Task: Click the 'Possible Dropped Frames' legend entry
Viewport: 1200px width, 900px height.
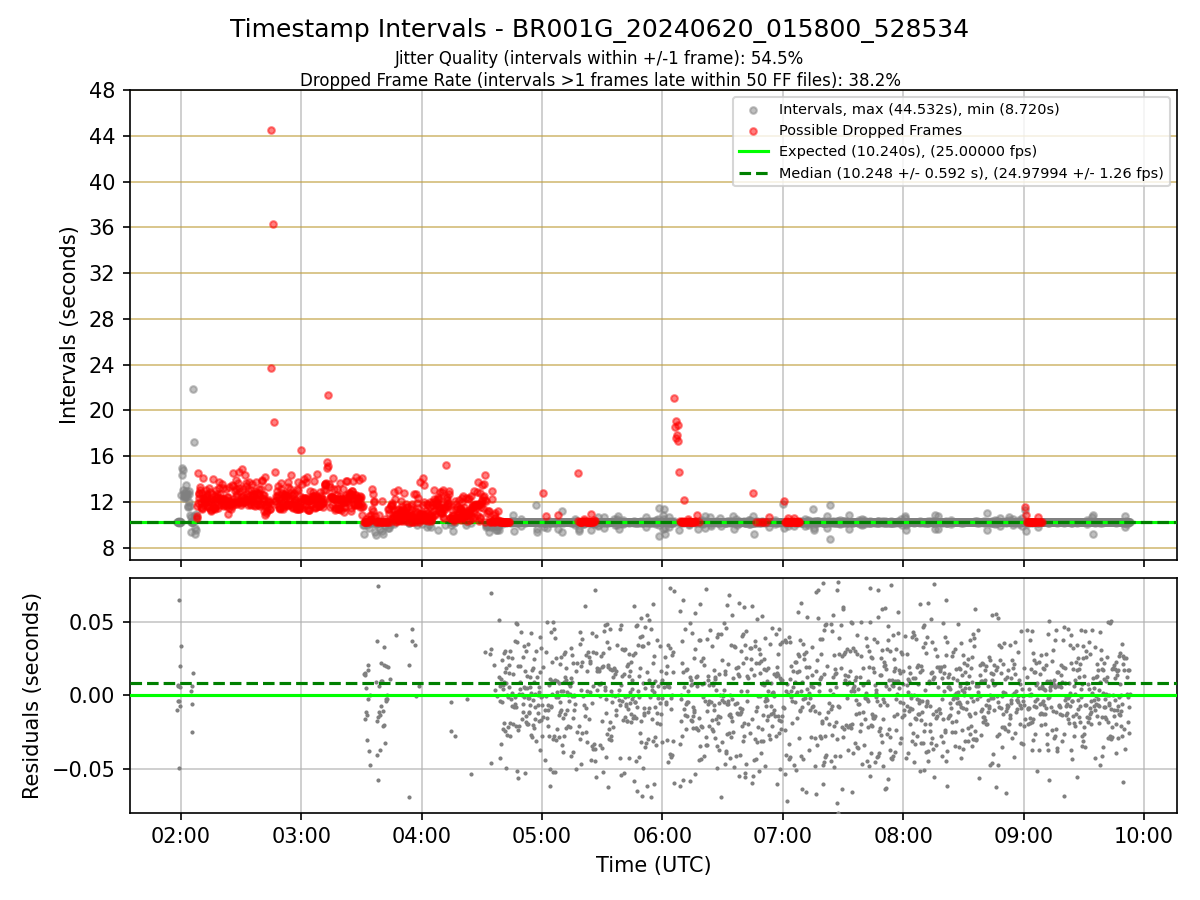Action: click(870, 130)
